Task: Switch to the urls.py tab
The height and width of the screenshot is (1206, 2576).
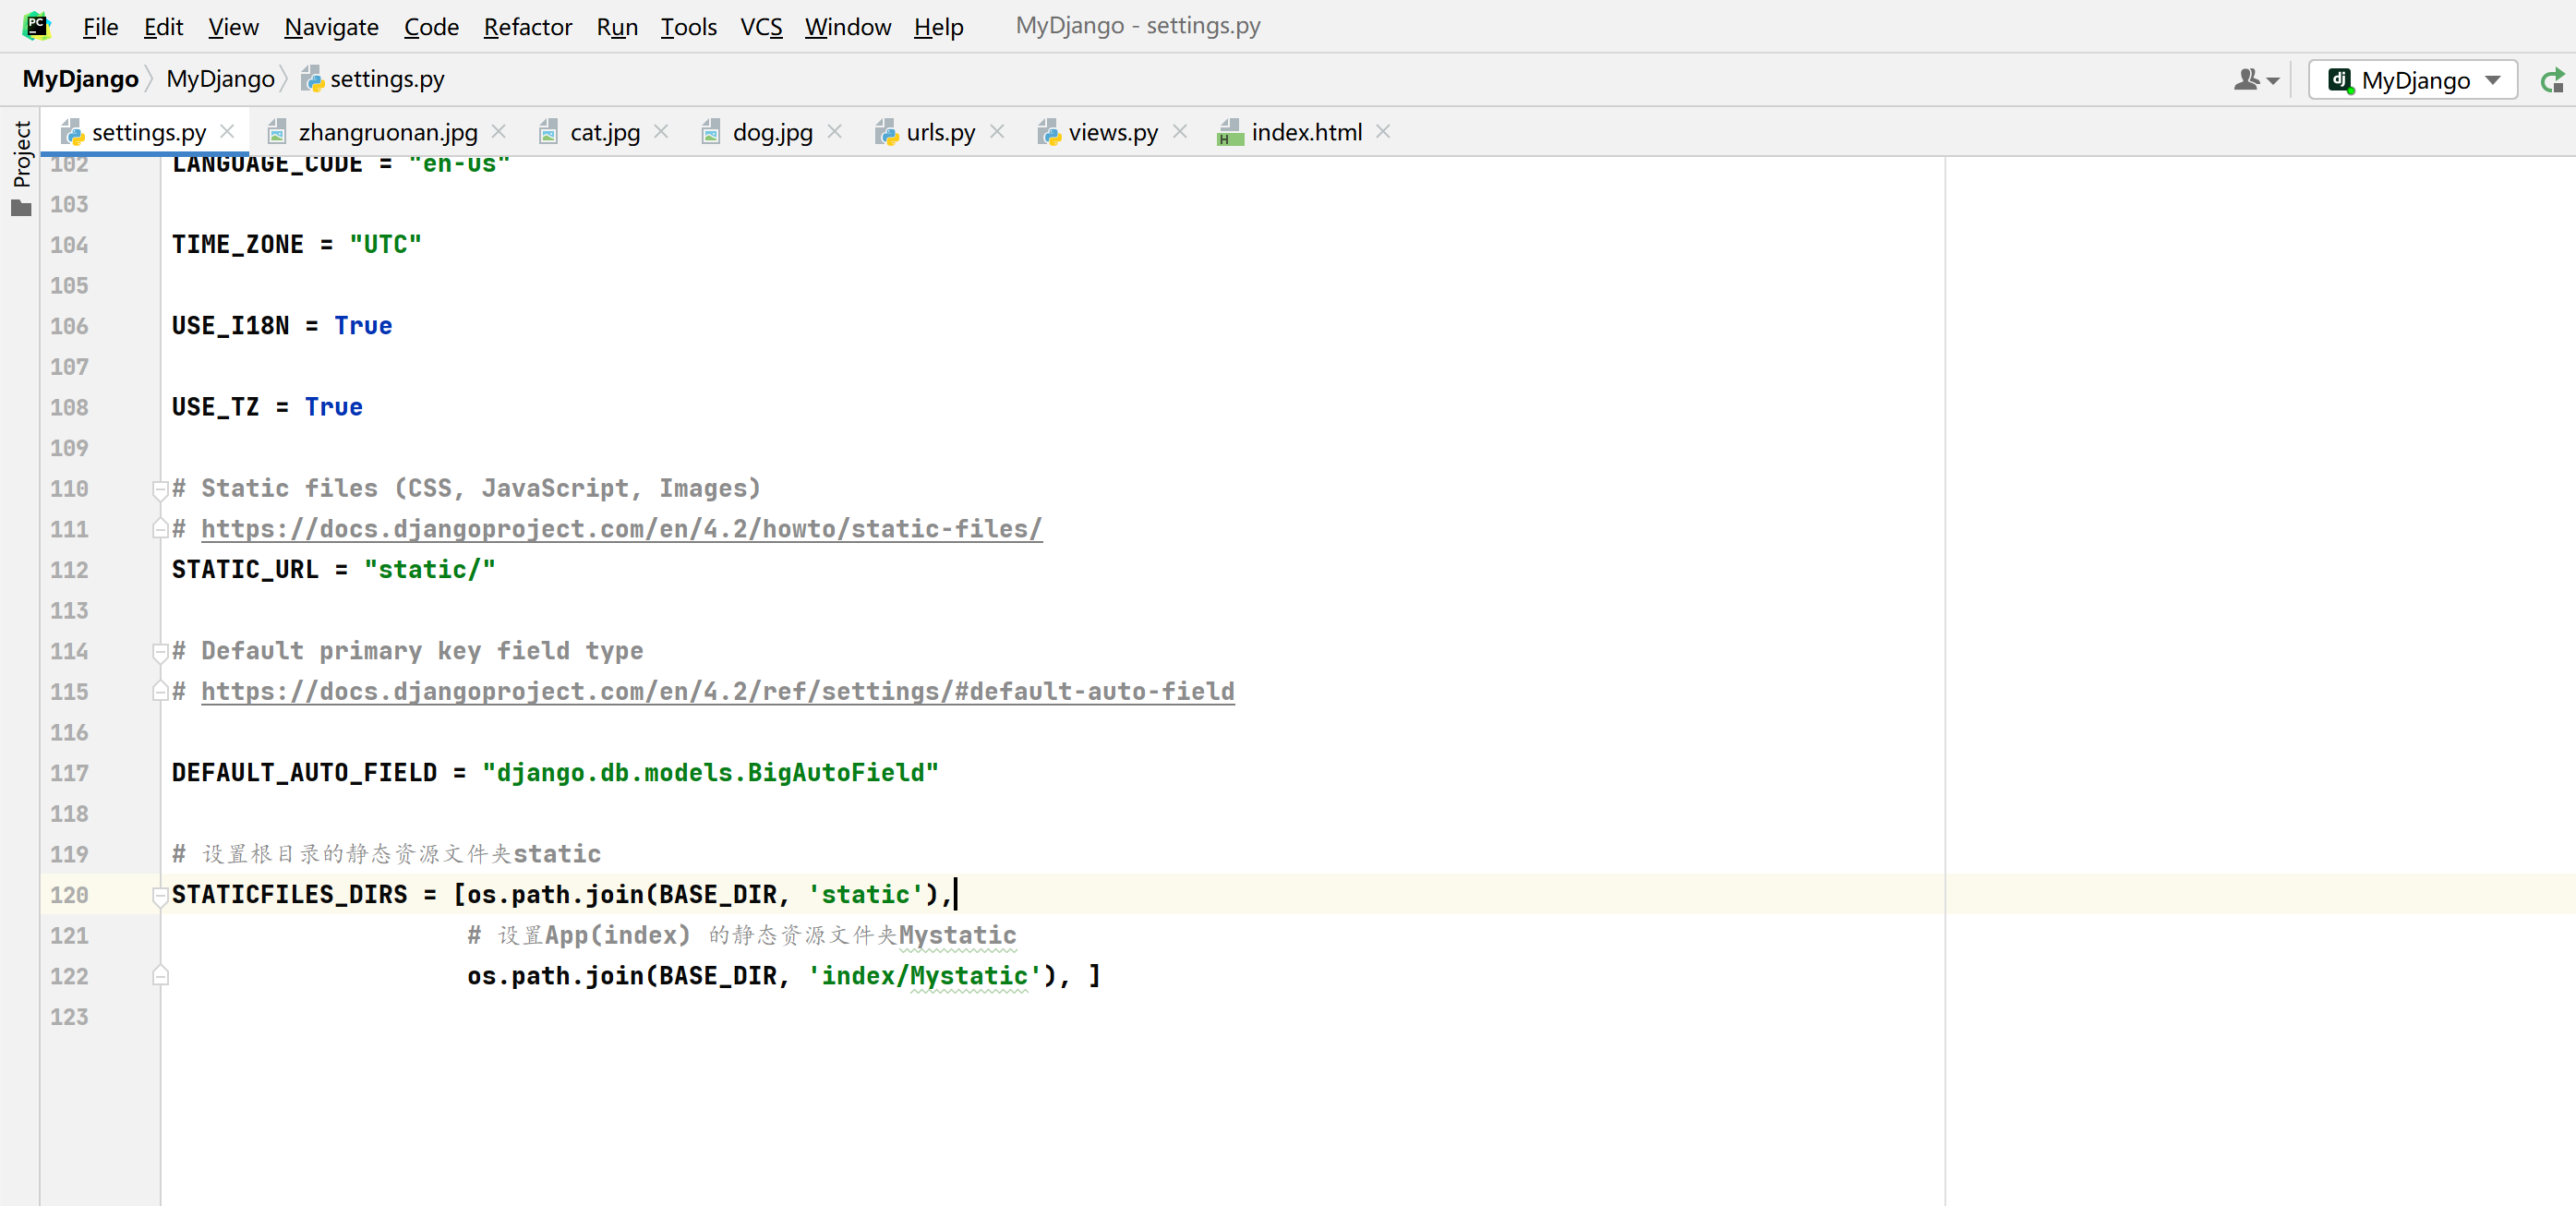Action: (x=938, y=132)
